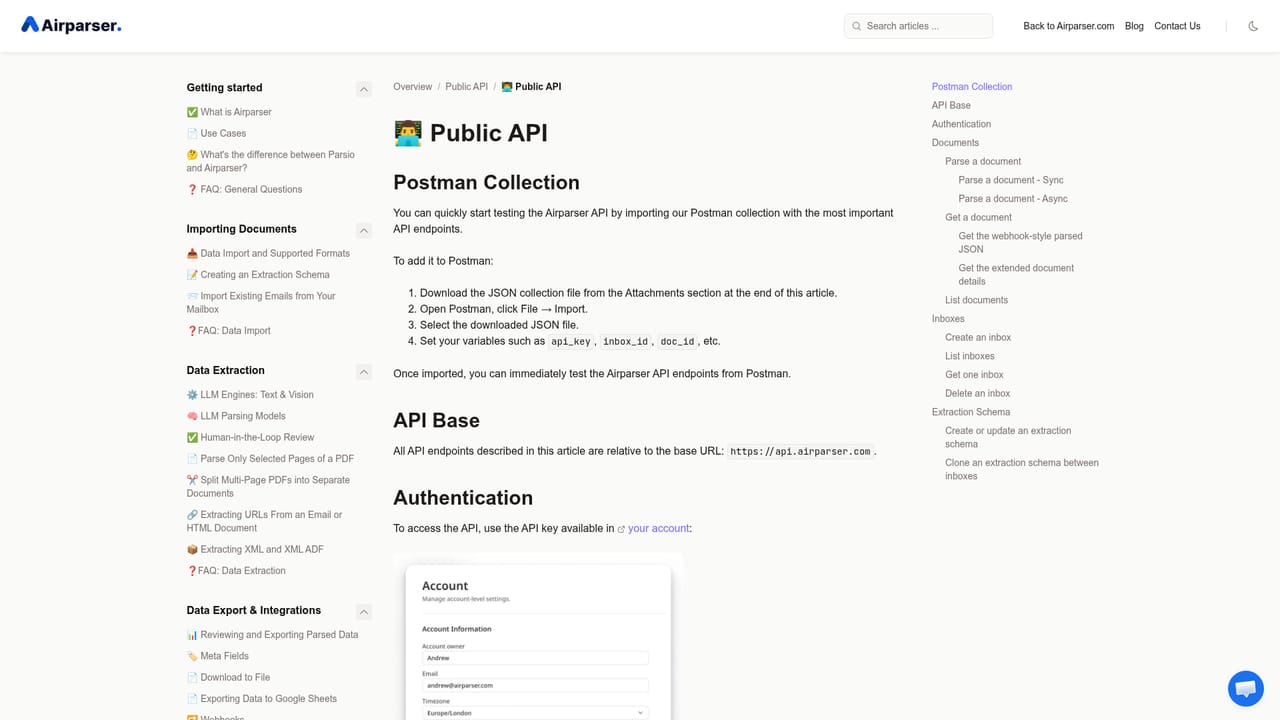Viewport: 1280px width, 720px height.
Task: Open What is Airparser article
Action: point(229,112)
